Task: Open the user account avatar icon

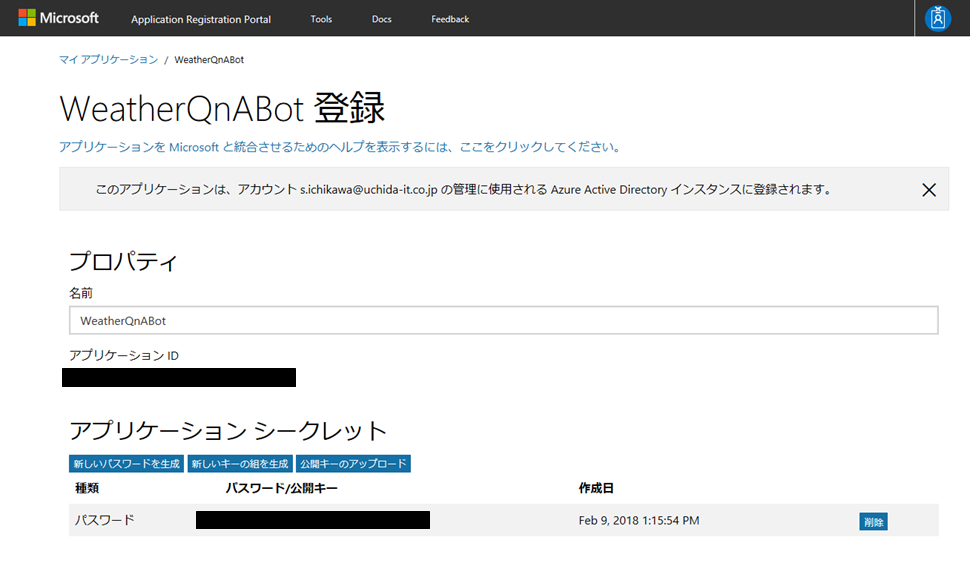Action: tap(938, 18)
